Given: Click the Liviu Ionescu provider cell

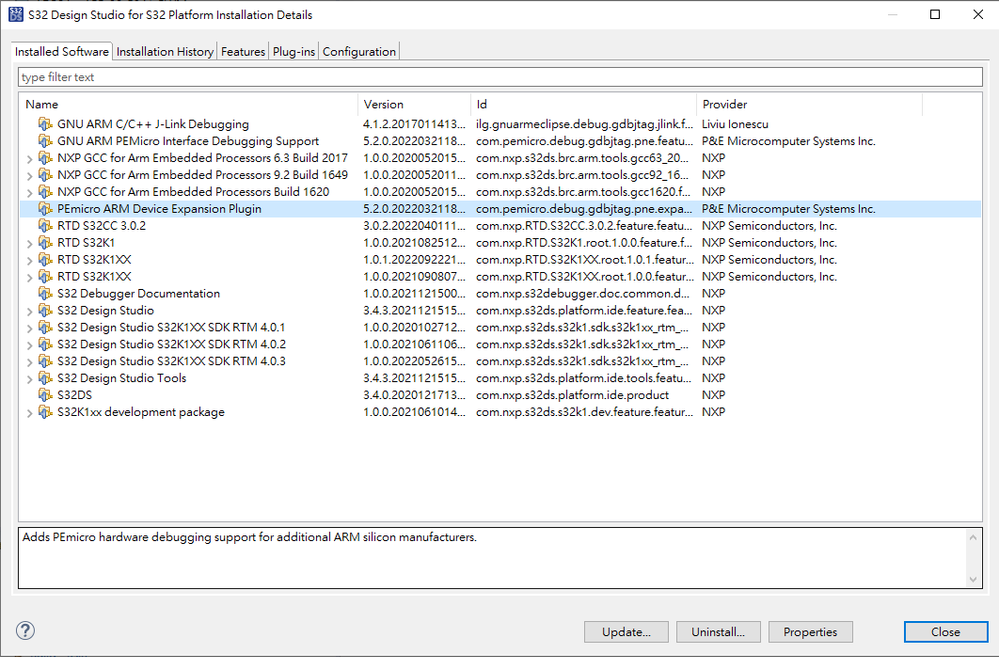Looking at the screenshot, I should [735, 124].
